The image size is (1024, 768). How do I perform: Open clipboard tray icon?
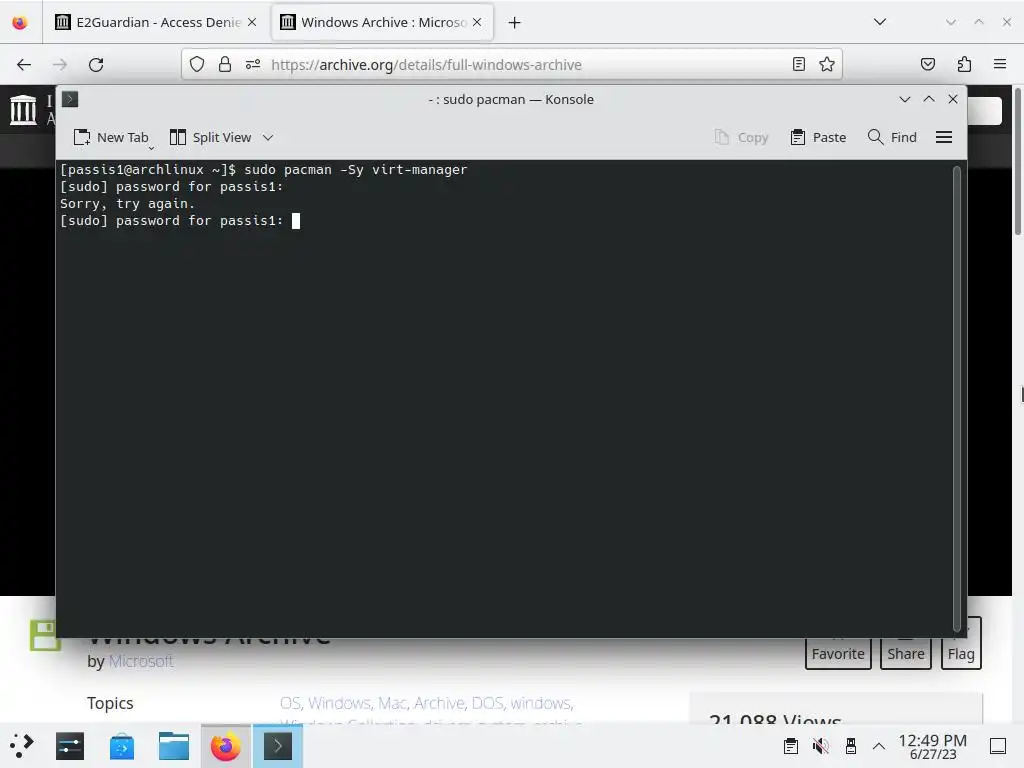pyautogui.click(x=790, y=746)
